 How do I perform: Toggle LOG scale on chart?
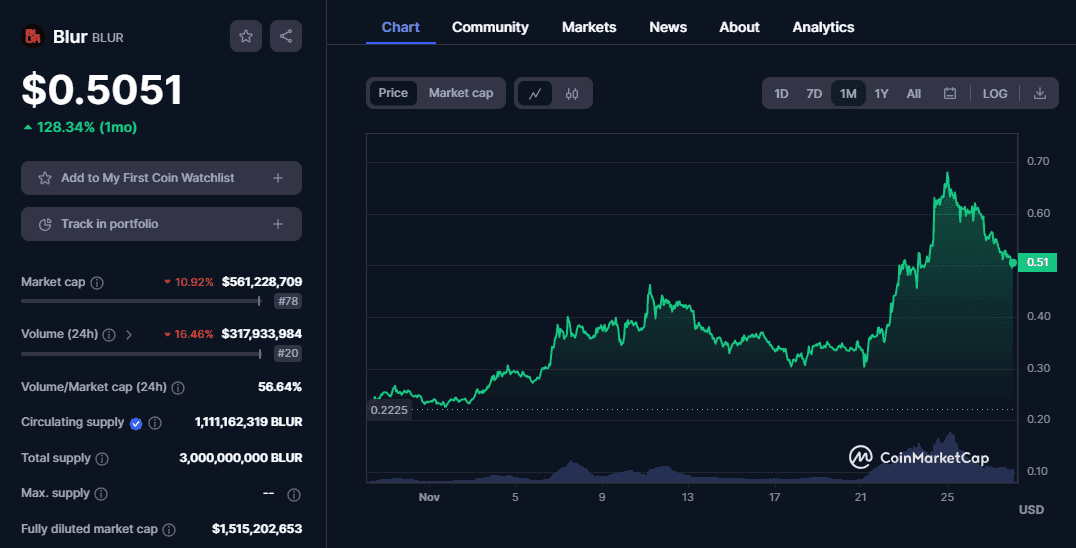[x=995, y=93]
